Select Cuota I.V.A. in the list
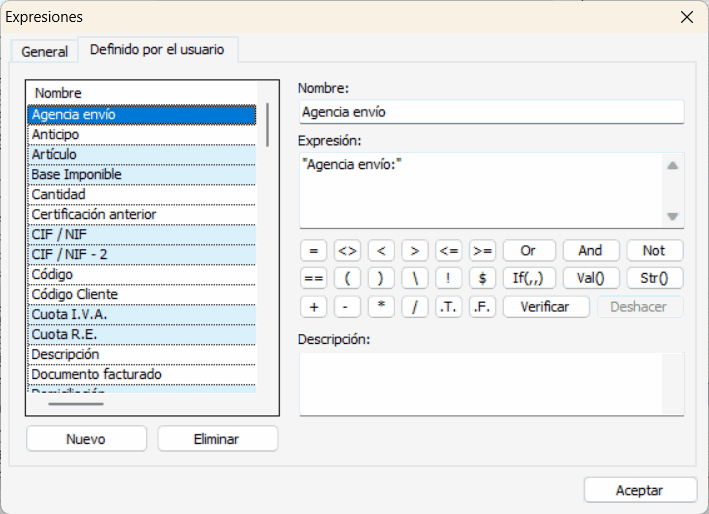Image resolution: width=709 pixels, height=514 pixels. (x=142, y=315)
